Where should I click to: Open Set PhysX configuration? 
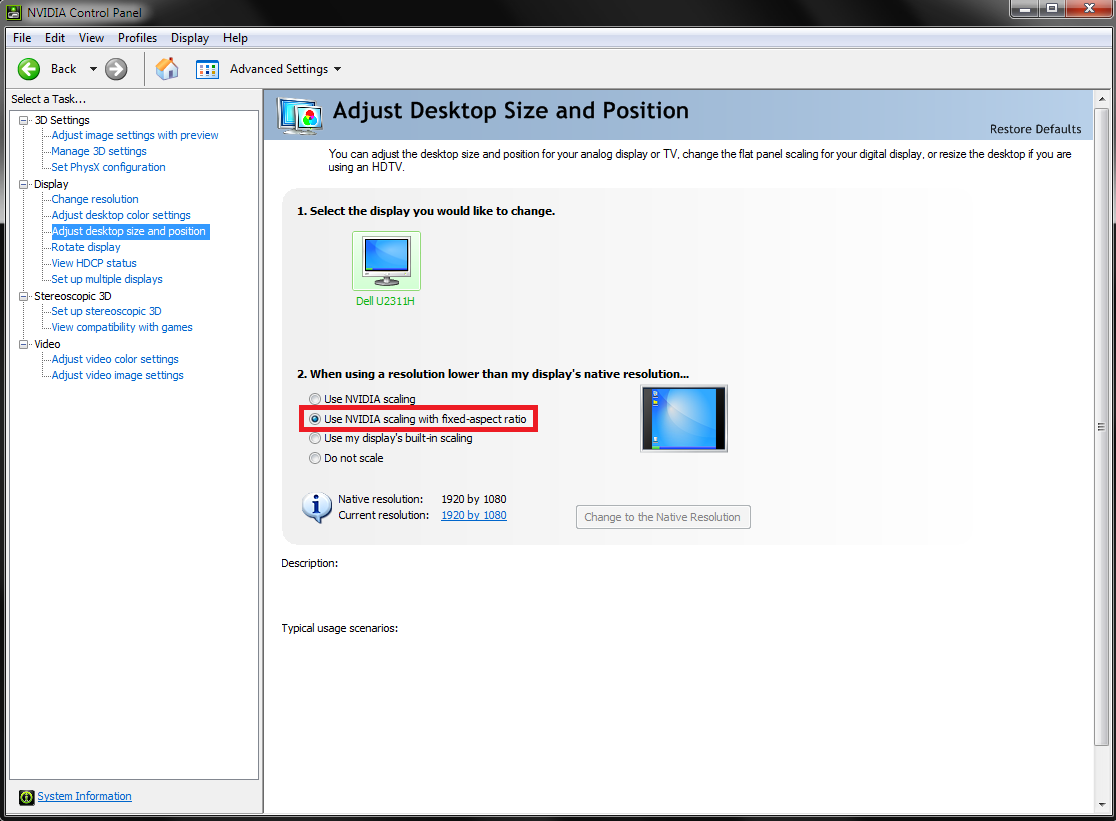pyautogui.click(x=108, y=167)
